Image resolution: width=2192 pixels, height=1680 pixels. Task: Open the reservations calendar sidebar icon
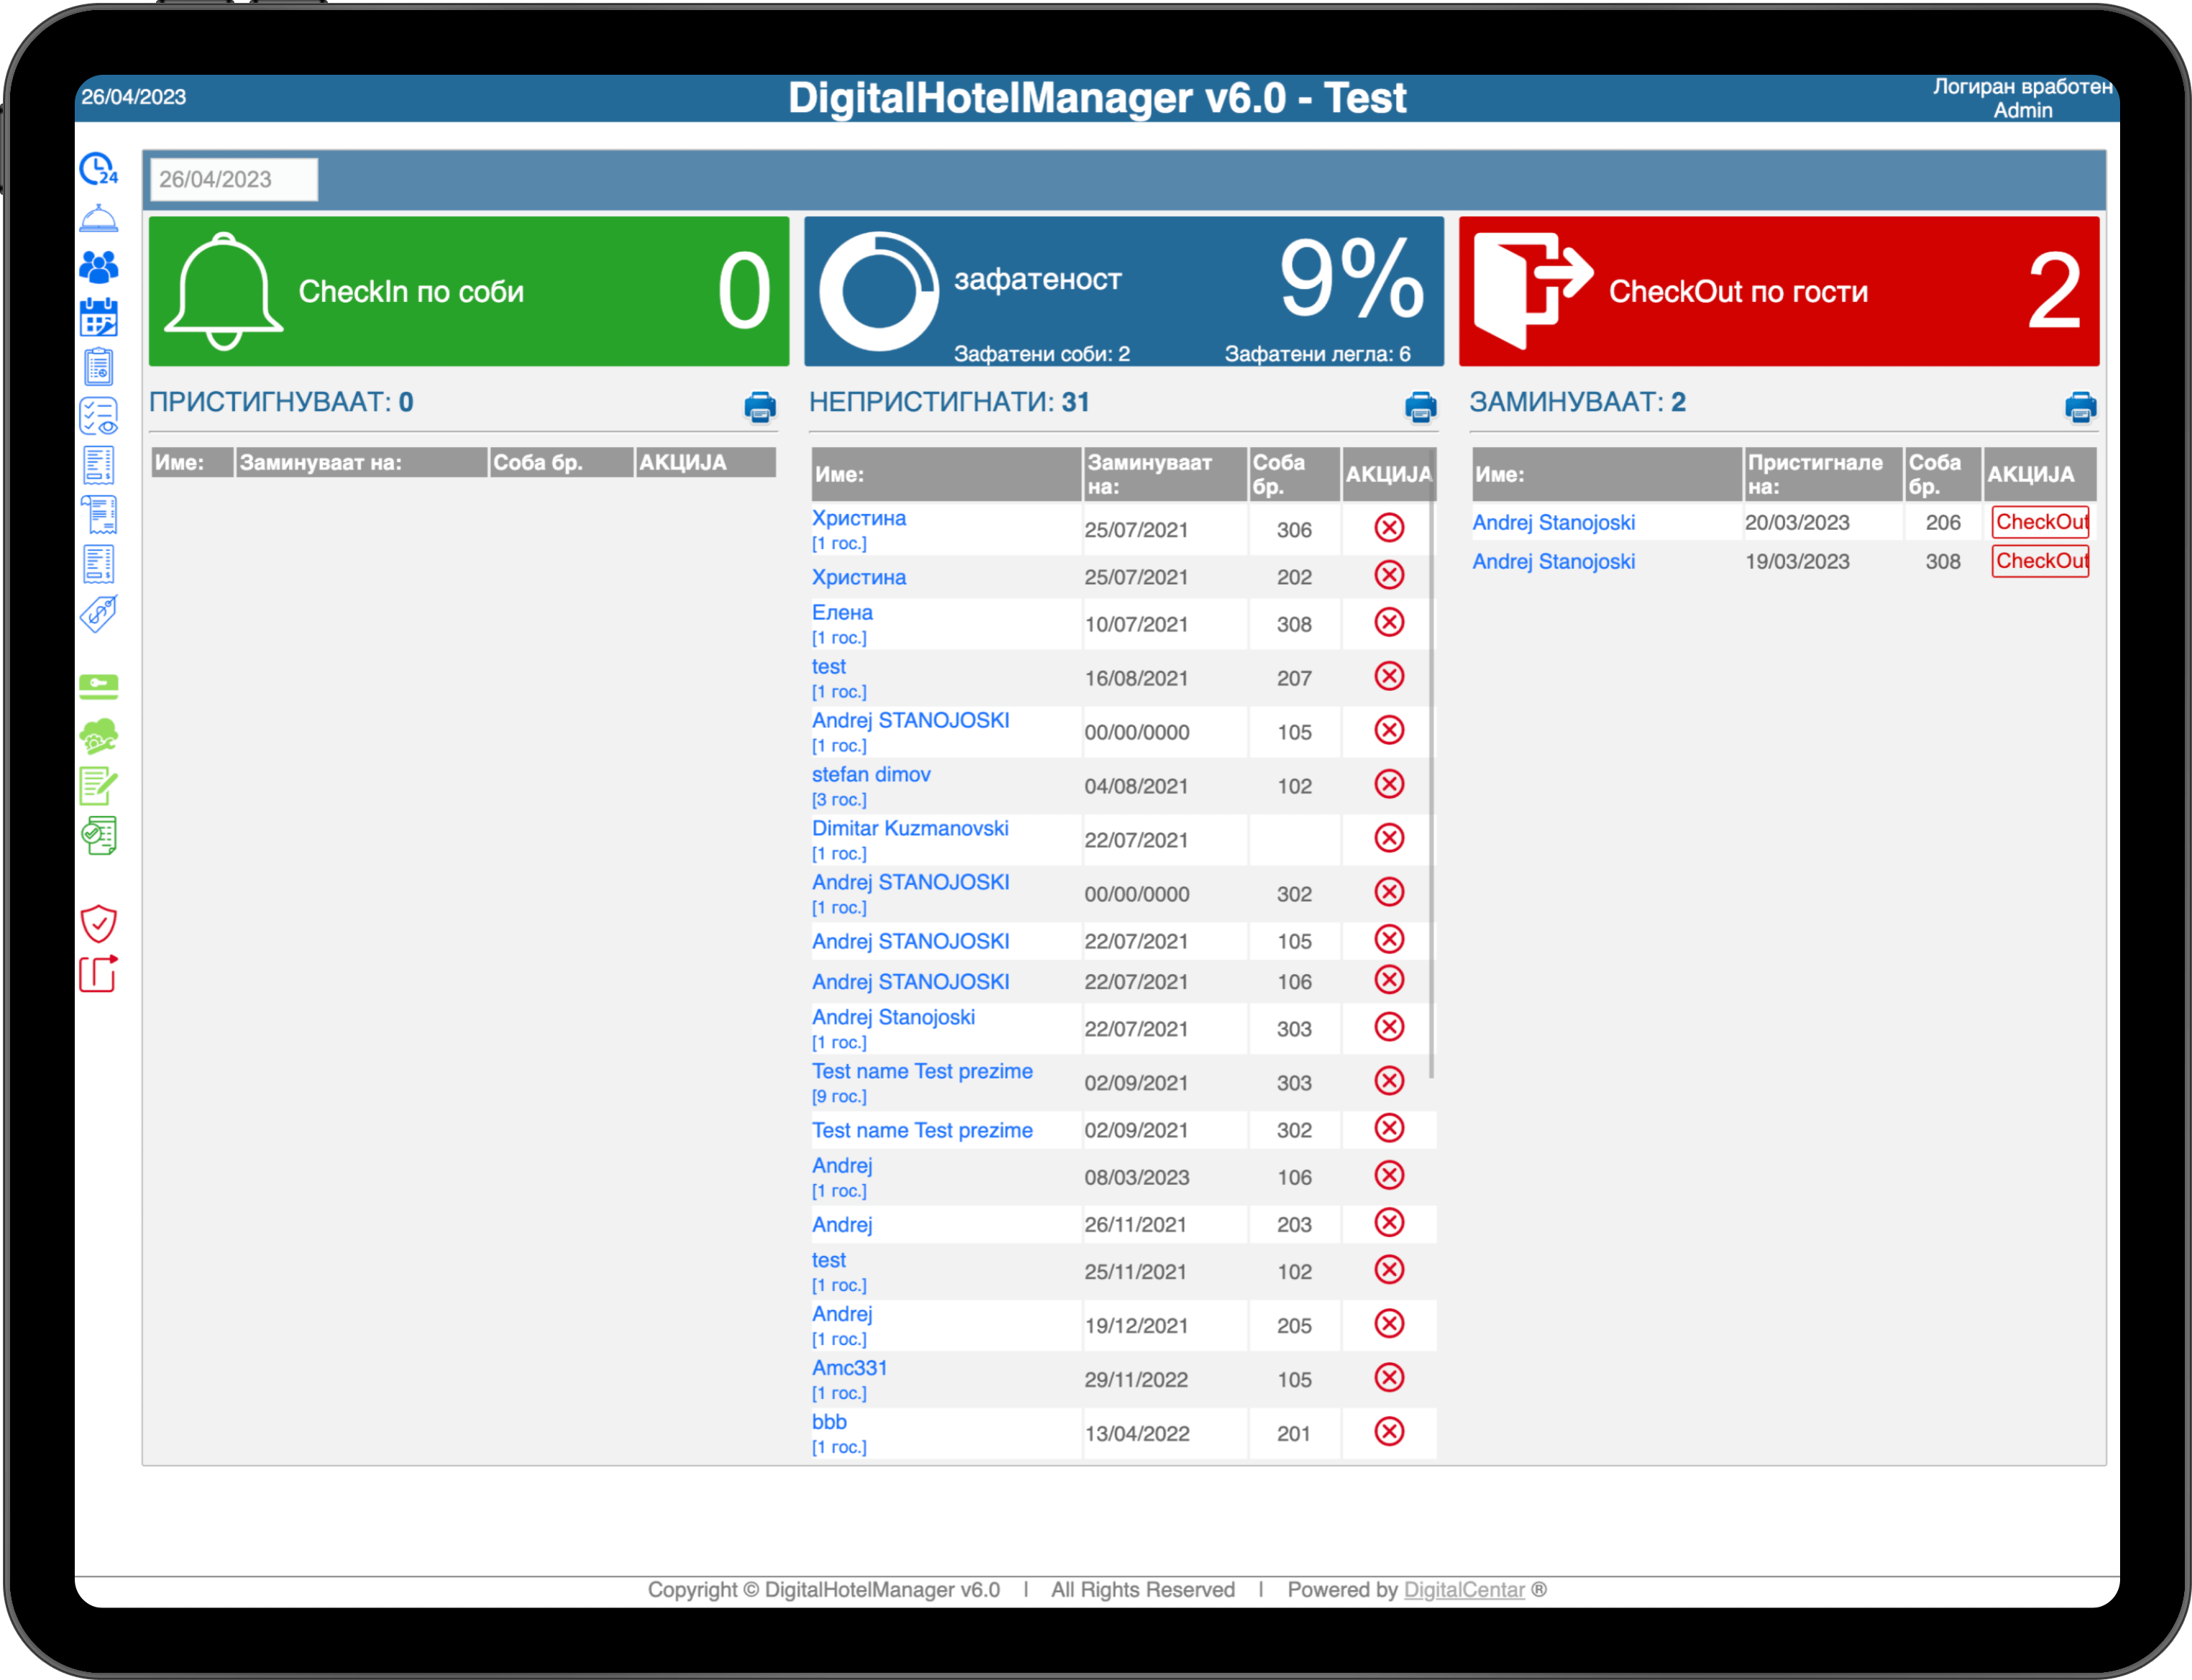[98, 317]
